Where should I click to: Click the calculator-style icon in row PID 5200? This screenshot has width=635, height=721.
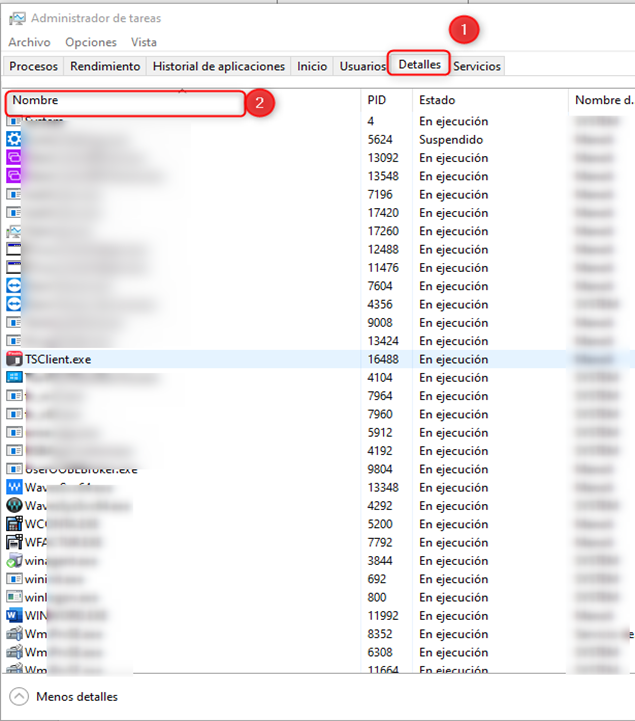(14, 524)
